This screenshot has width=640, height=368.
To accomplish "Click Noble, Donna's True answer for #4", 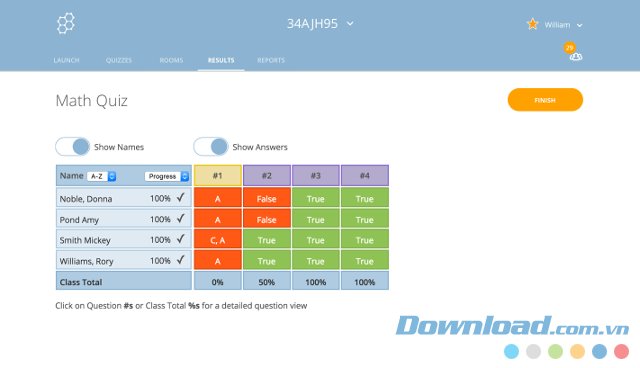I will [364, 198].
